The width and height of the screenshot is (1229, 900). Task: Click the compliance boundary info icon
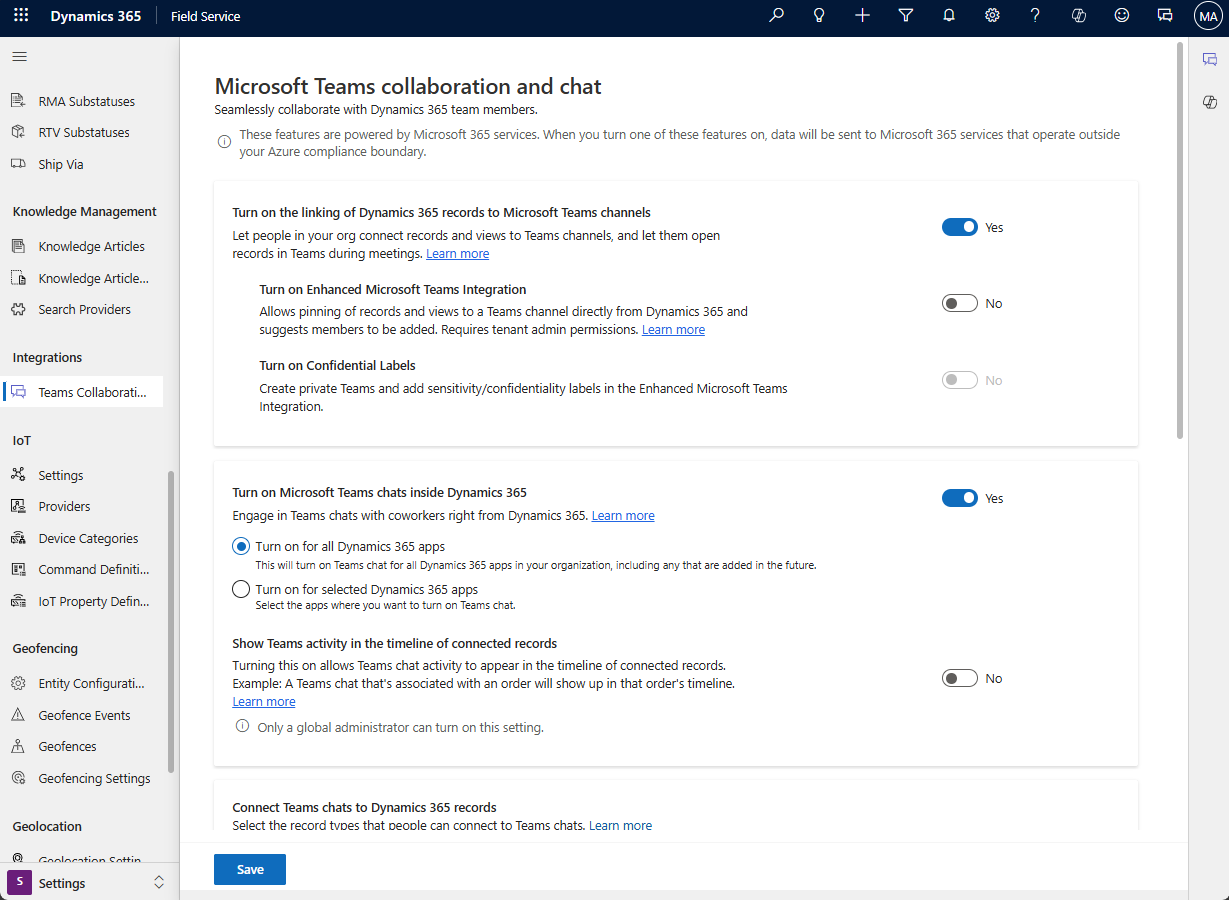[x=224, y=142]
